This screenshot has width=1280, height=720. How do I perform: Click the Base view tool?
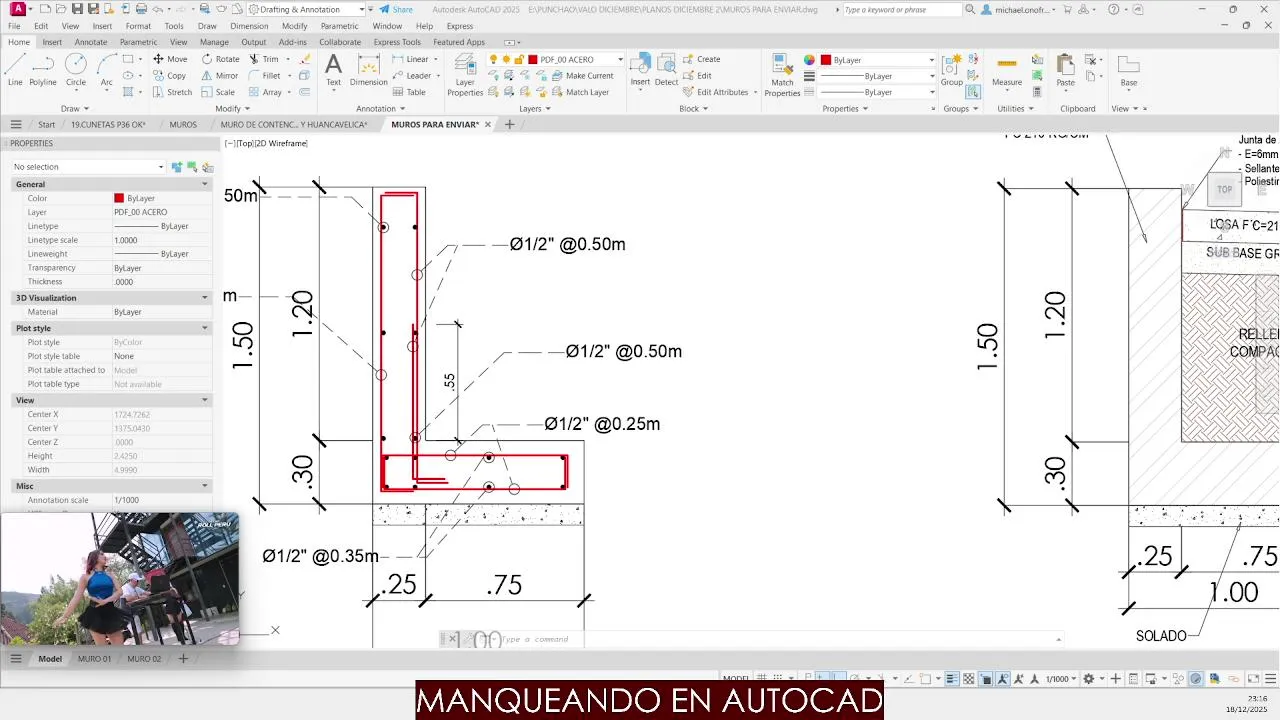click(x=1128, y=70)
